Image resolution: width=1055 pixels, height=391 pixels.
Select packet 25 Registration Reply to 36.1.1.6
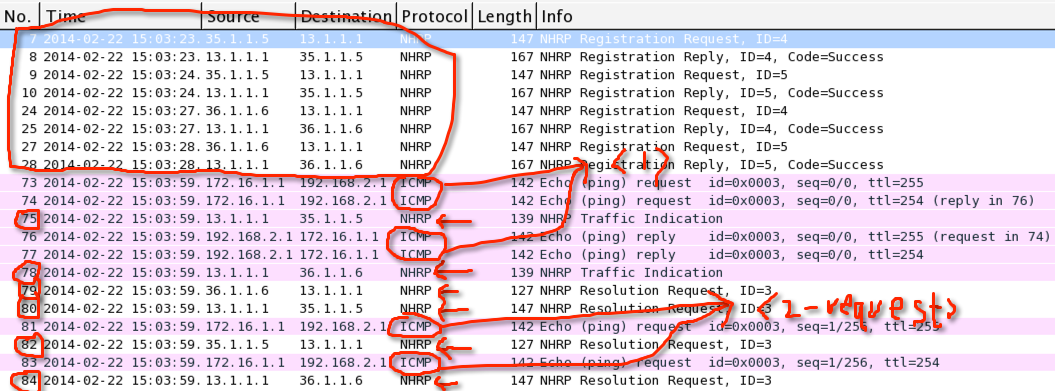click(528, 129)
